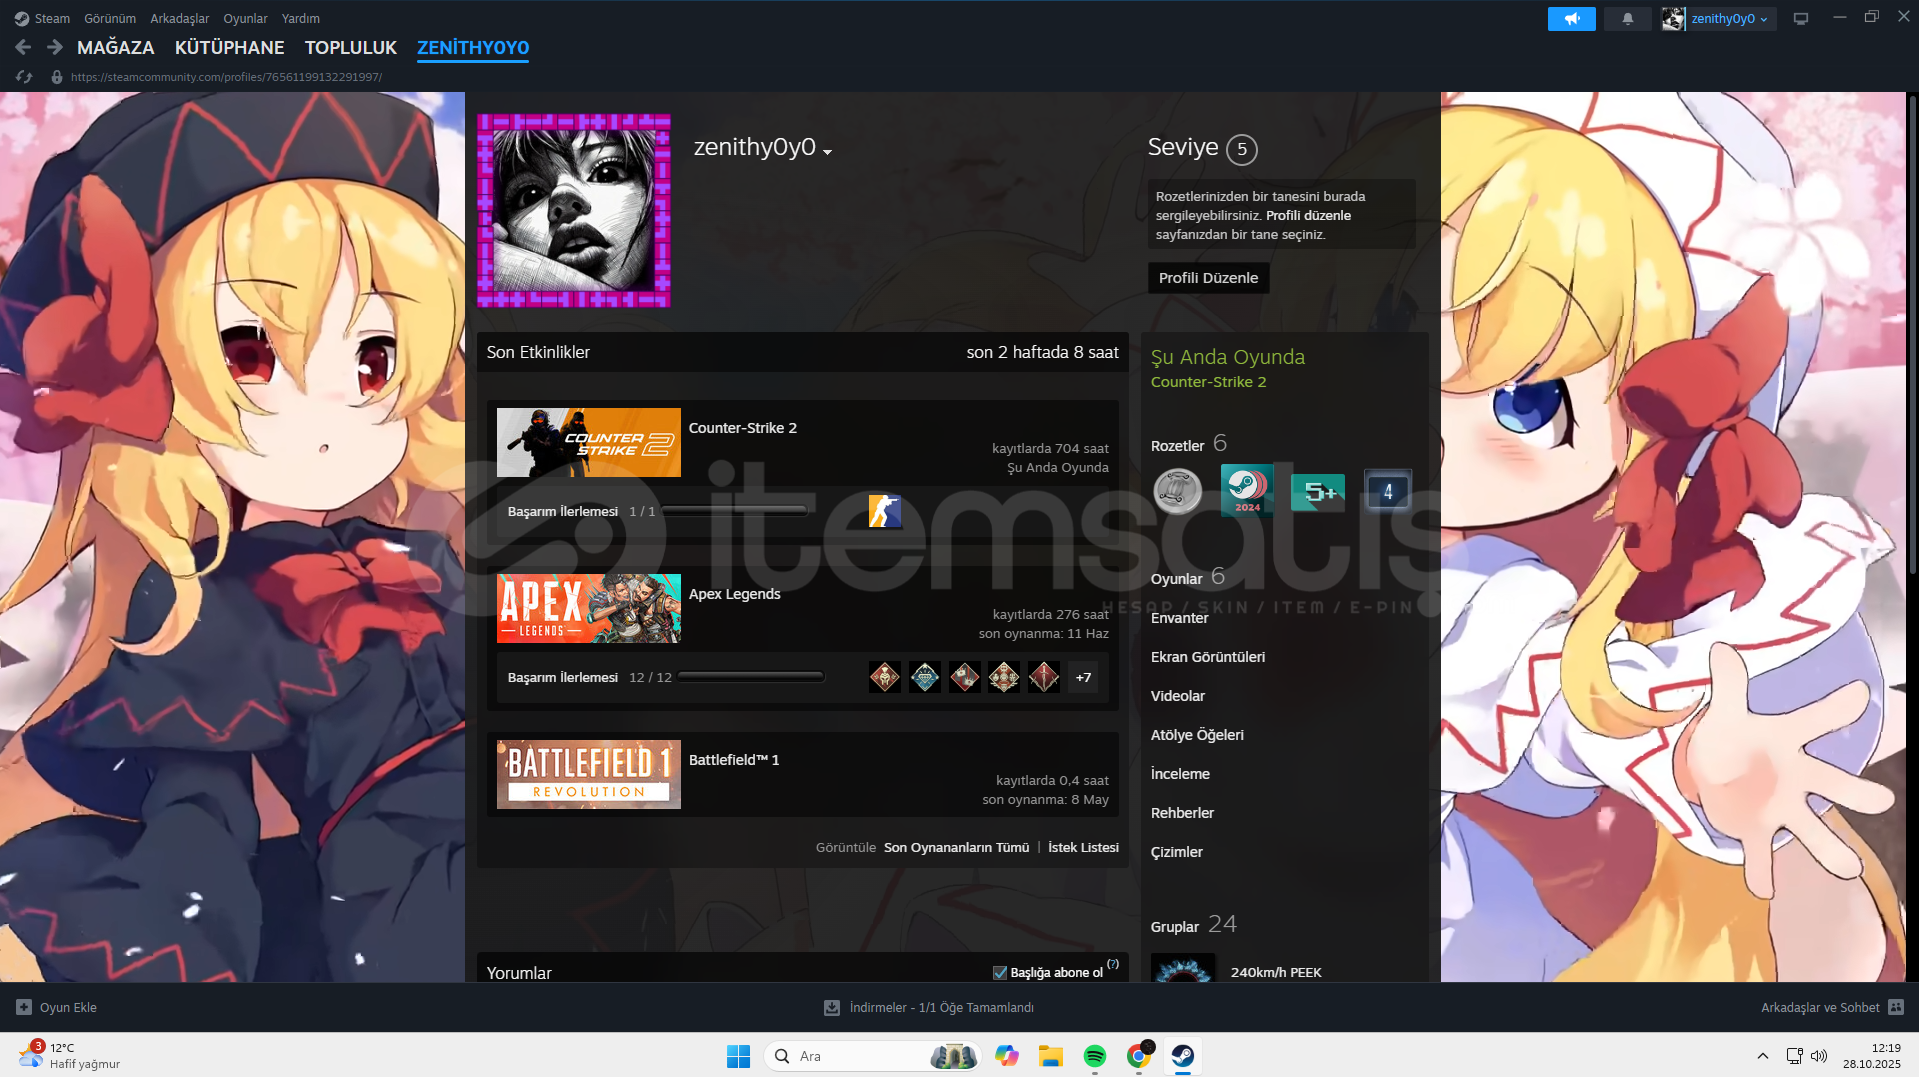This screenshot has width=1919, height=1077.
Task: Open the friends and chat icon
Action: (1896, 1008)
